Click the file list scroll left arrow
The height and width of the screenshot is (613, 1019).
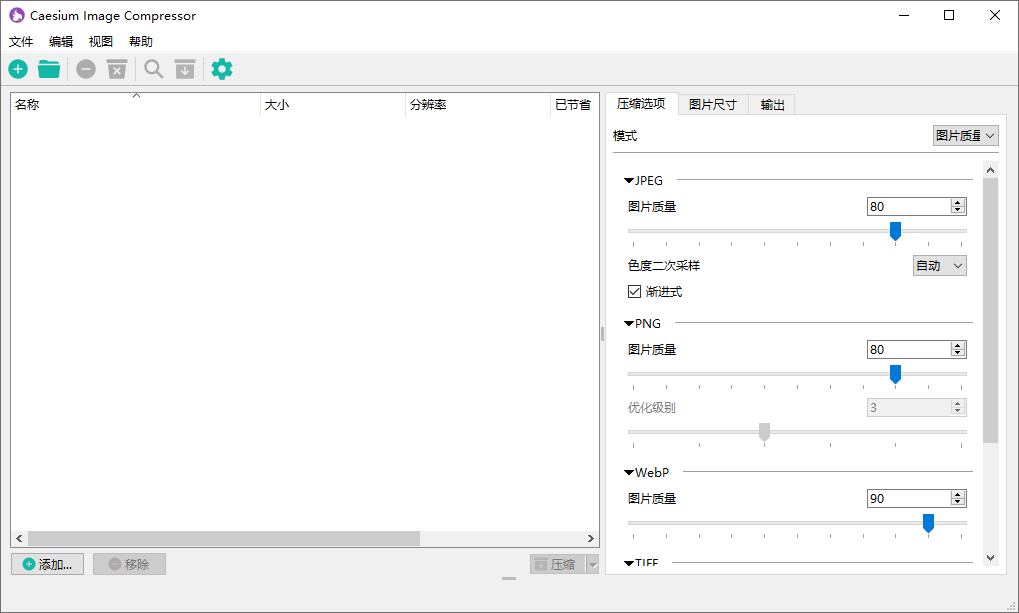[x=19, y=538]
